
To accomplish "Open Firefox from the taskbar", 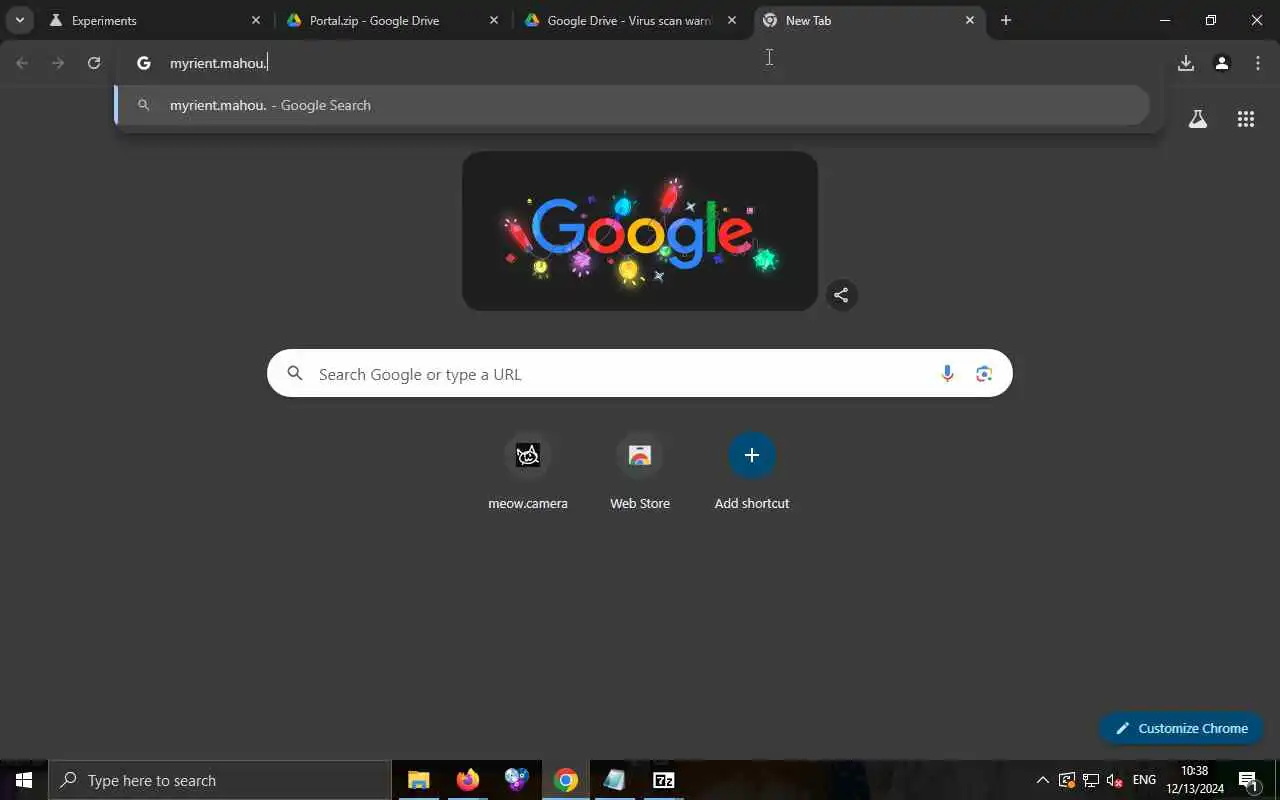I will 468,780.
